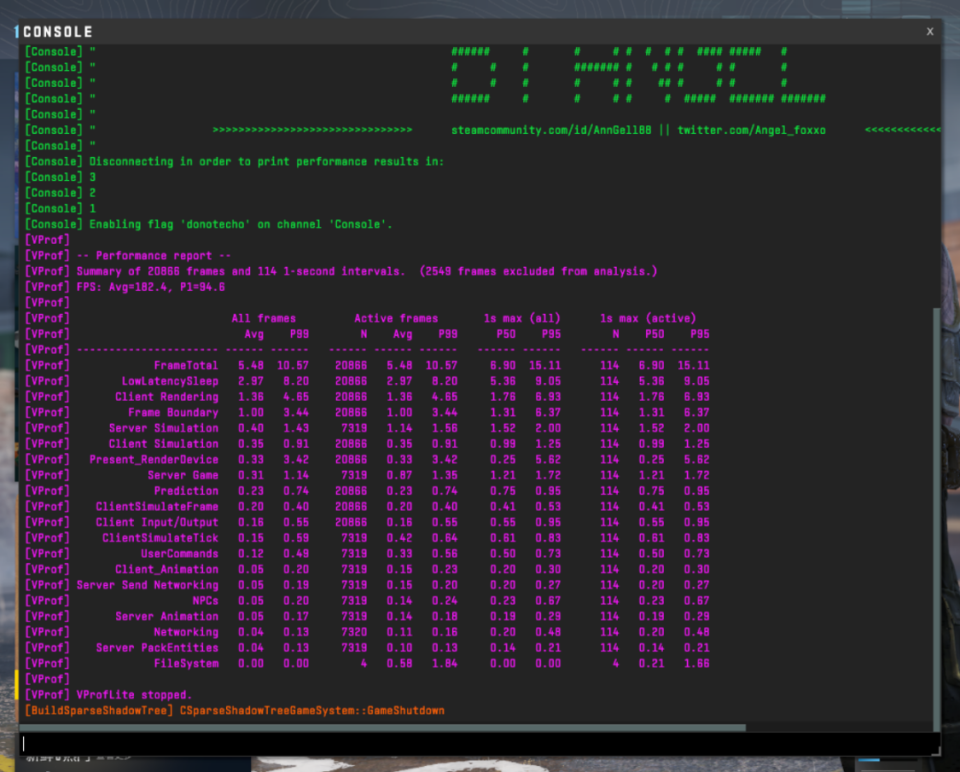Click the FileSystem active P99 value 1.84
This screenshot has height=772, width=960.
pyautogui.click(x=444, y=664)
